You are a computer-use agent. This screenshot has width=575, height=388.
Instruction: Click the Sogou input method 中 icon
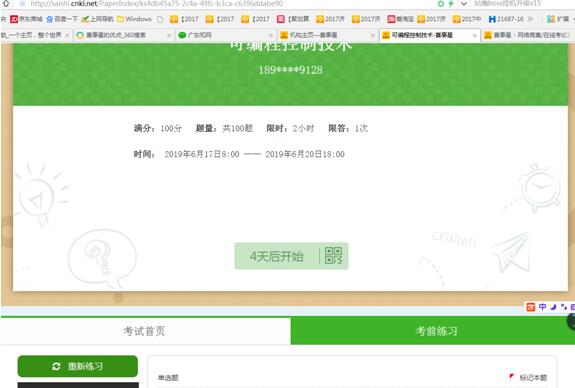point(543,307)
